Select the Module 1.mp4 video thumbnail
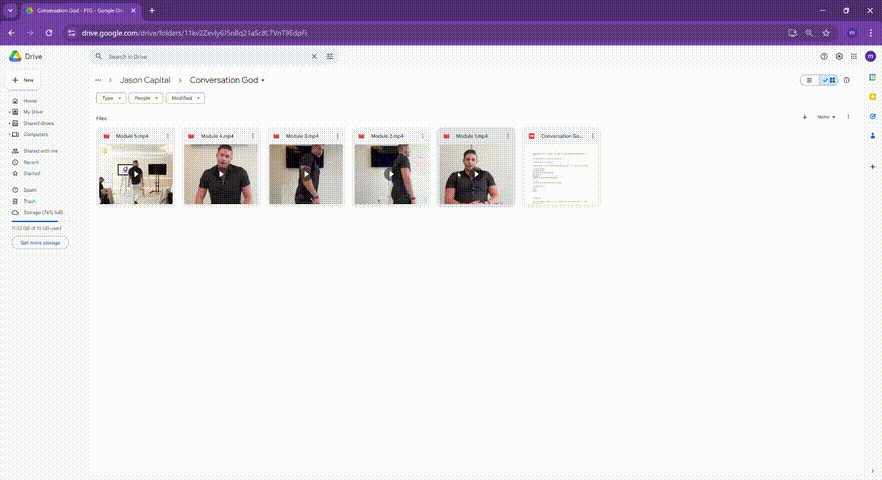 tap(476, 174)
